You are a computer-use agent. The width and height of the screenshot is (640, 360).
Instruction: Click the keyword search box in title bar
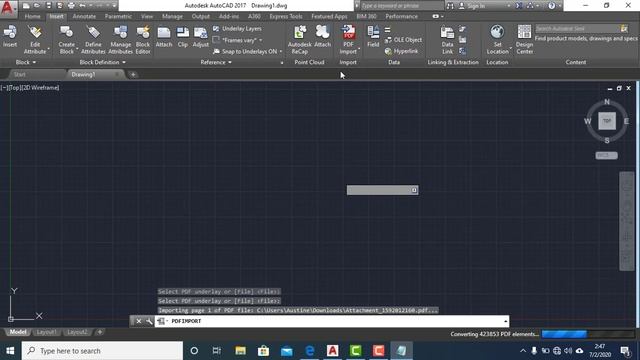(x=401, y=6)
